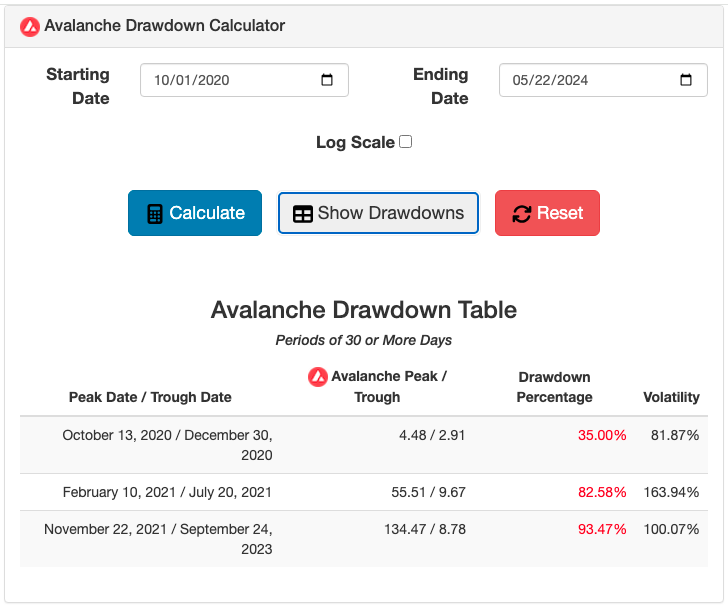Click the 163.94% volatility value
This screenshot has width=728, height=607.
[x=671, y=492]
